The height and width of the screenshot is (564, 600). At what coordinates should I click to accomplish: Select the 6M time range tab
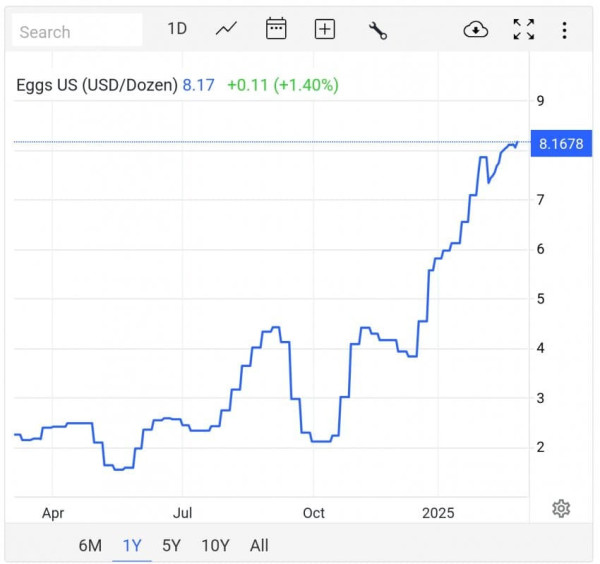pos(90,545)
